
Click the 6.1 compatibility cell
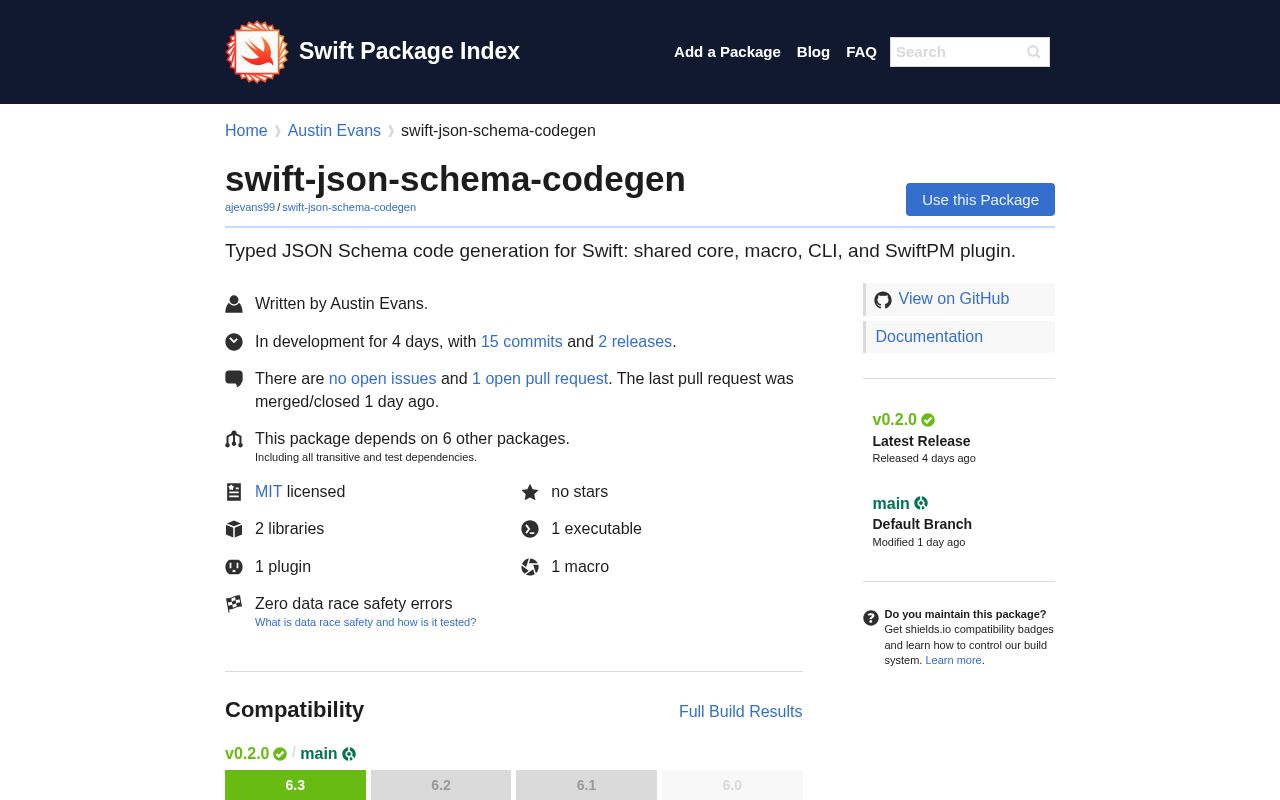(586, 785)
